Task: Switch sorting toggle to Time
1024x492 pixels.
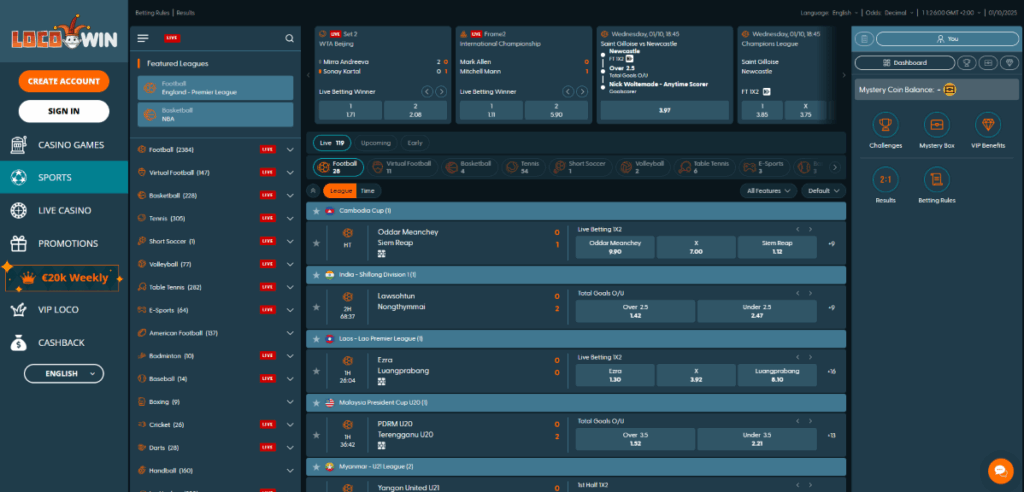Action: 367,190
